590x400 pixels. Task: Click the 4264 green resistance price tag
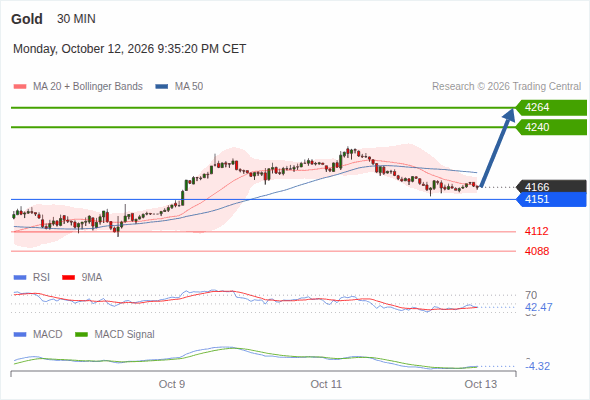tap(551, 108)
